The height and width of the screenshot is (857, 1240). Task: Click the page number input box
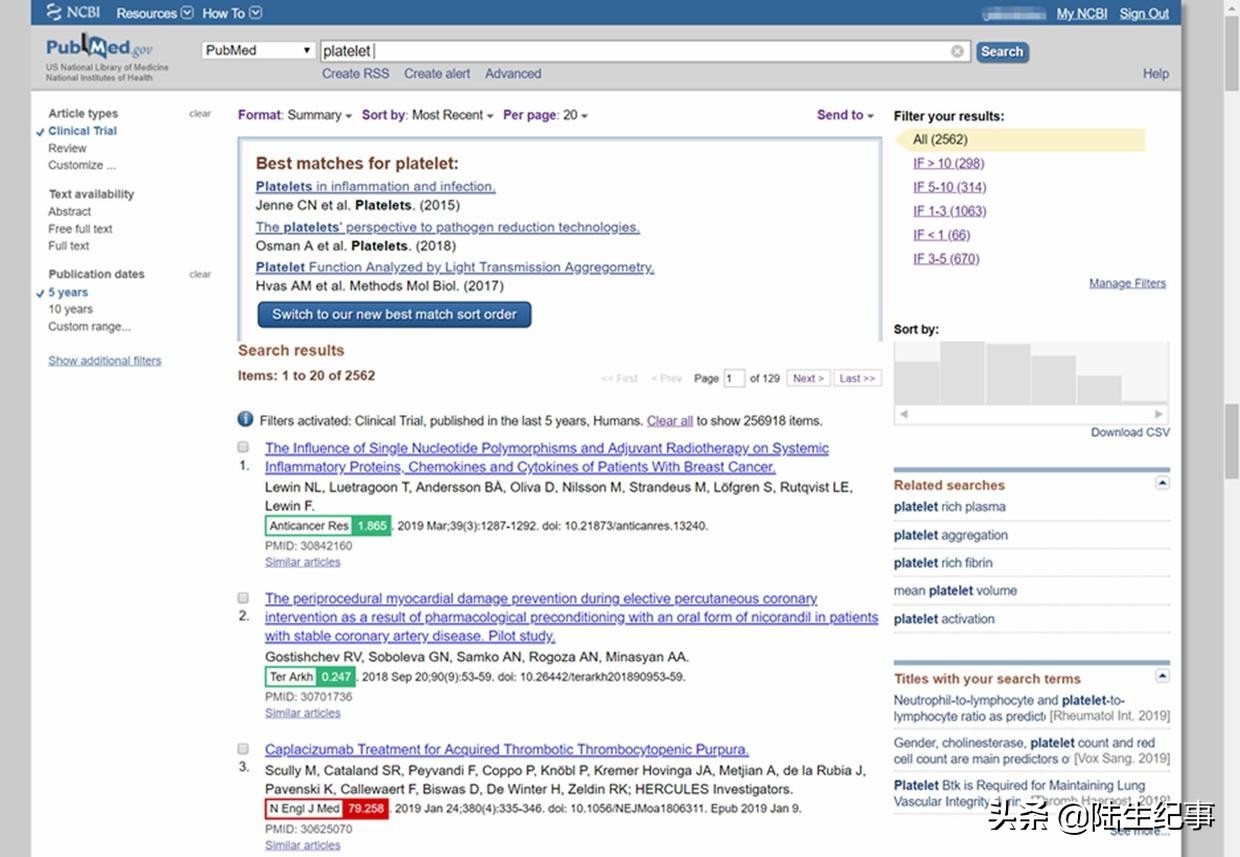734,378
